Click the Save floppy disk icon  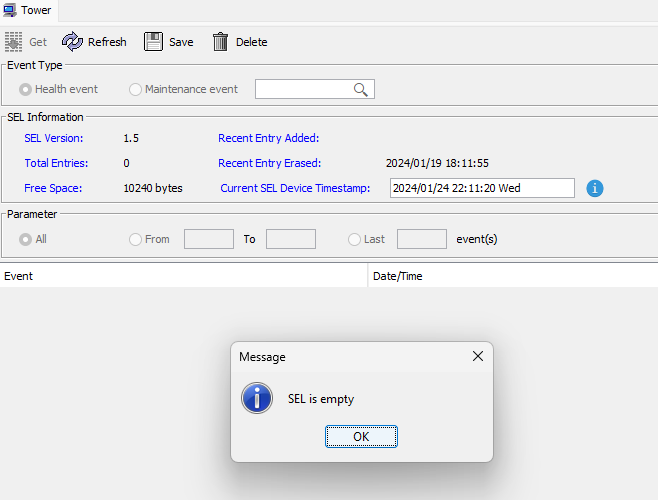153,42
